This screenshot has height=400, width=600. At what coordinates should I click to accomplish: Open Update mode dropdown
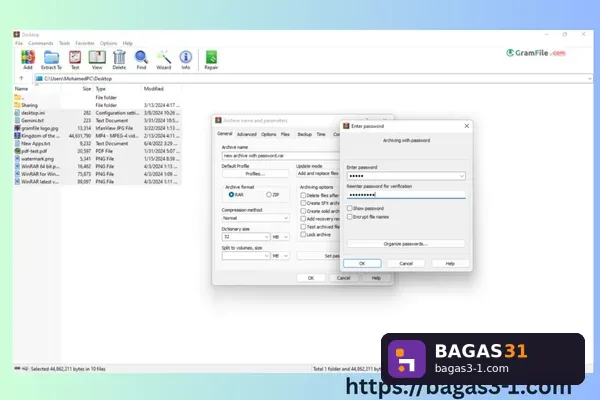(318, 173)
